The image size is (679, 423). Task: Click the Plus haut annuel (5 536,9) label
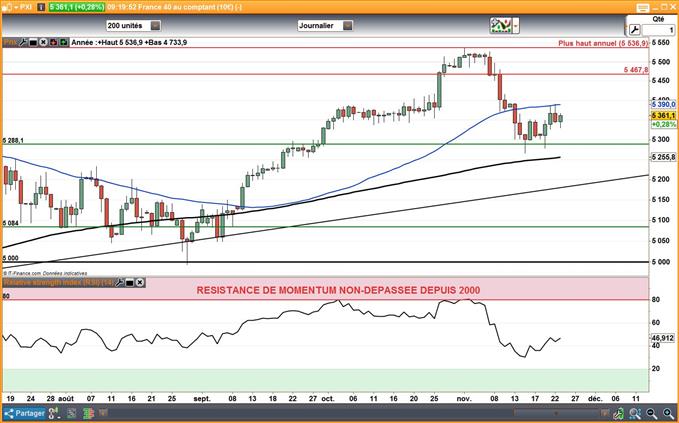coord(603,43)
